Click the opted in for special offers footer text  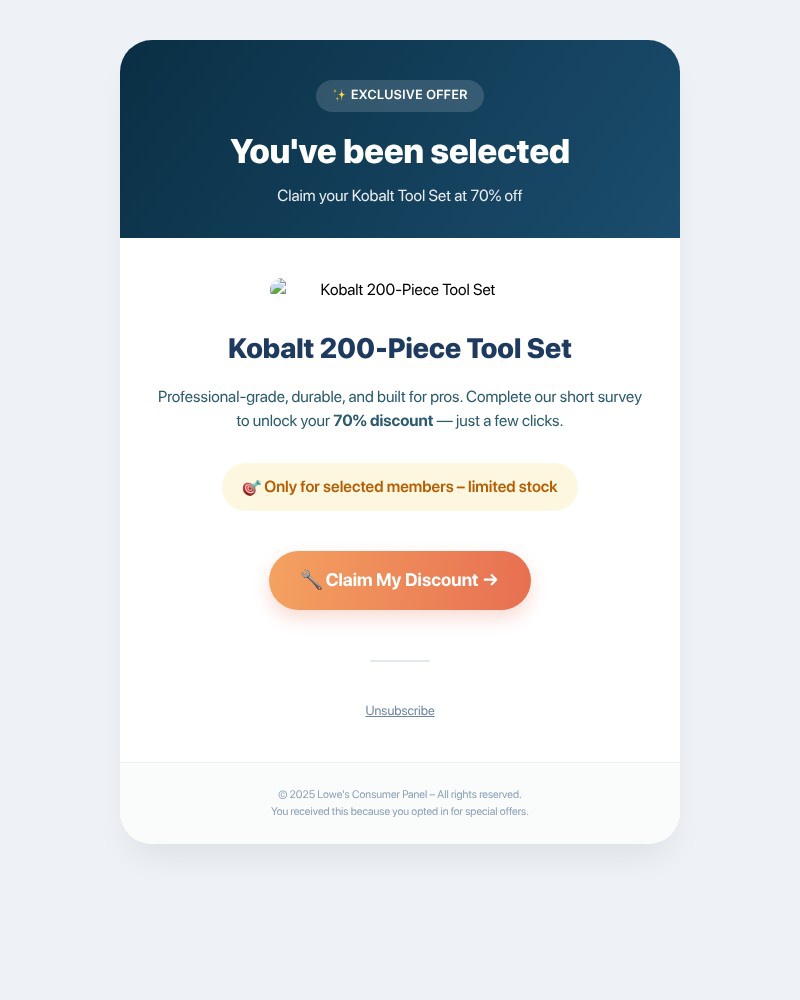point(400,811)
